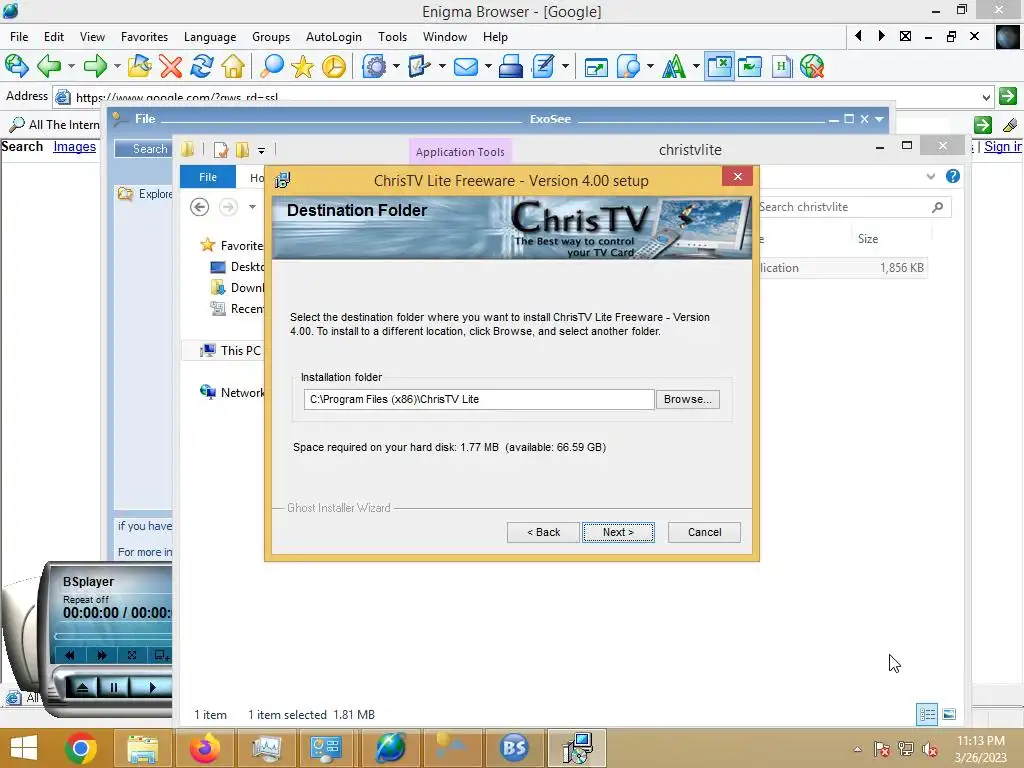Open dropdown arrow next to AA text icon
This screenshot has width=1024, height=768.
(696, 66)
